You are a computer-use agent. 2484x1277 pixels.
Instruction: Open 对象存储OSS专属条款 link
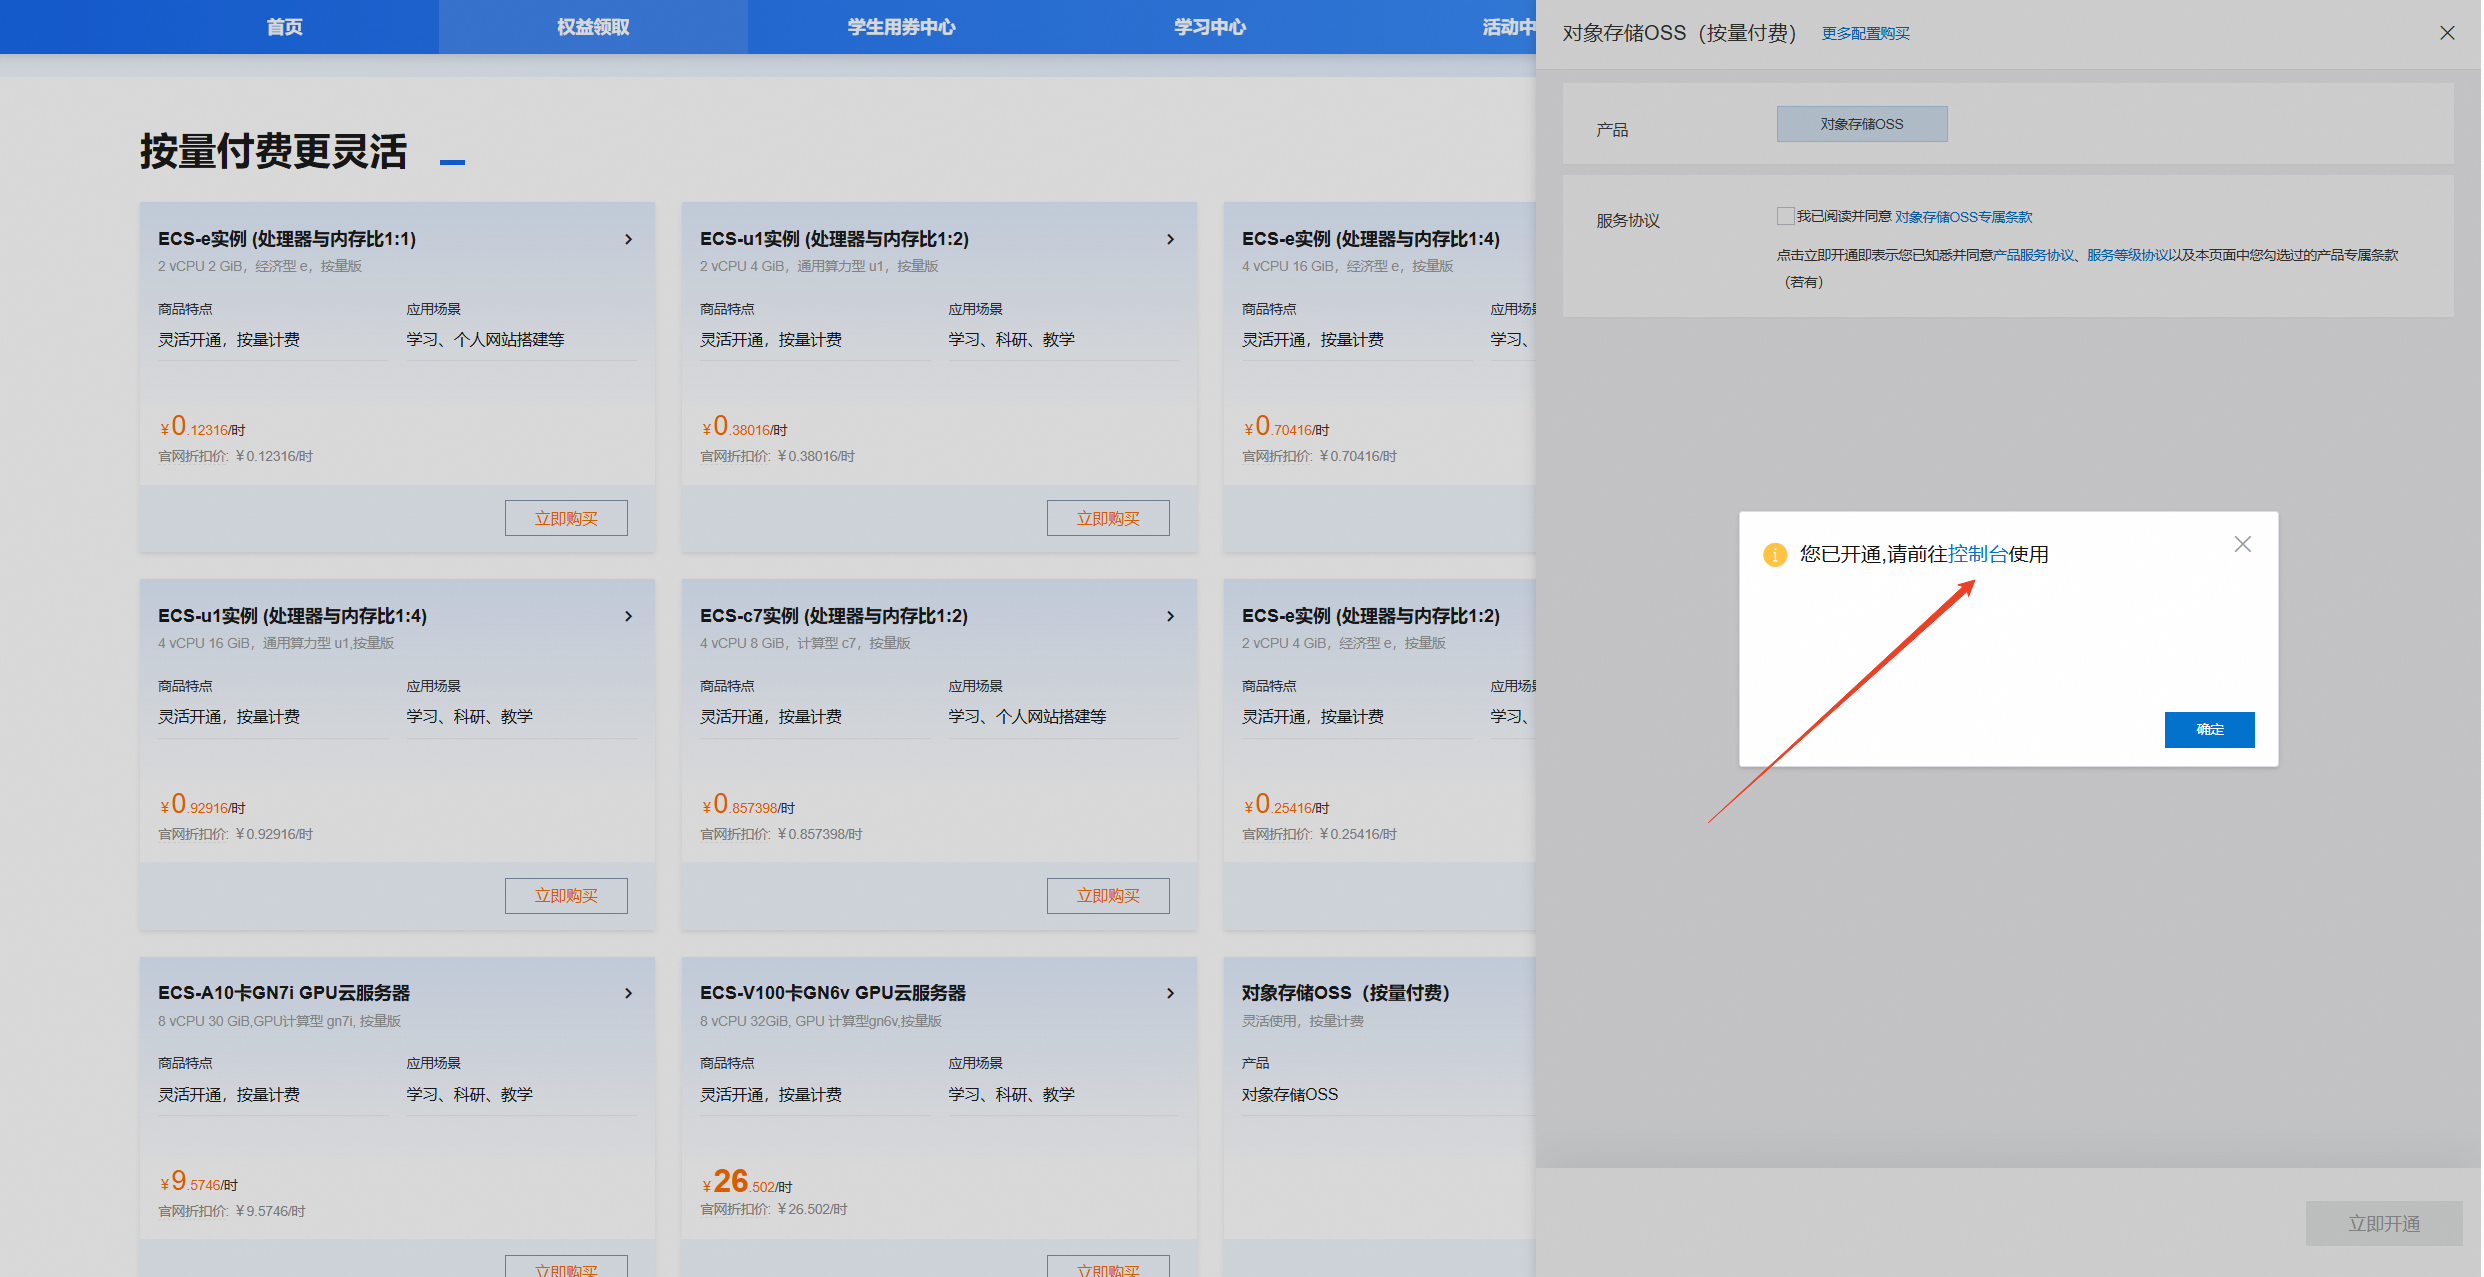(x=1963, y=217)
